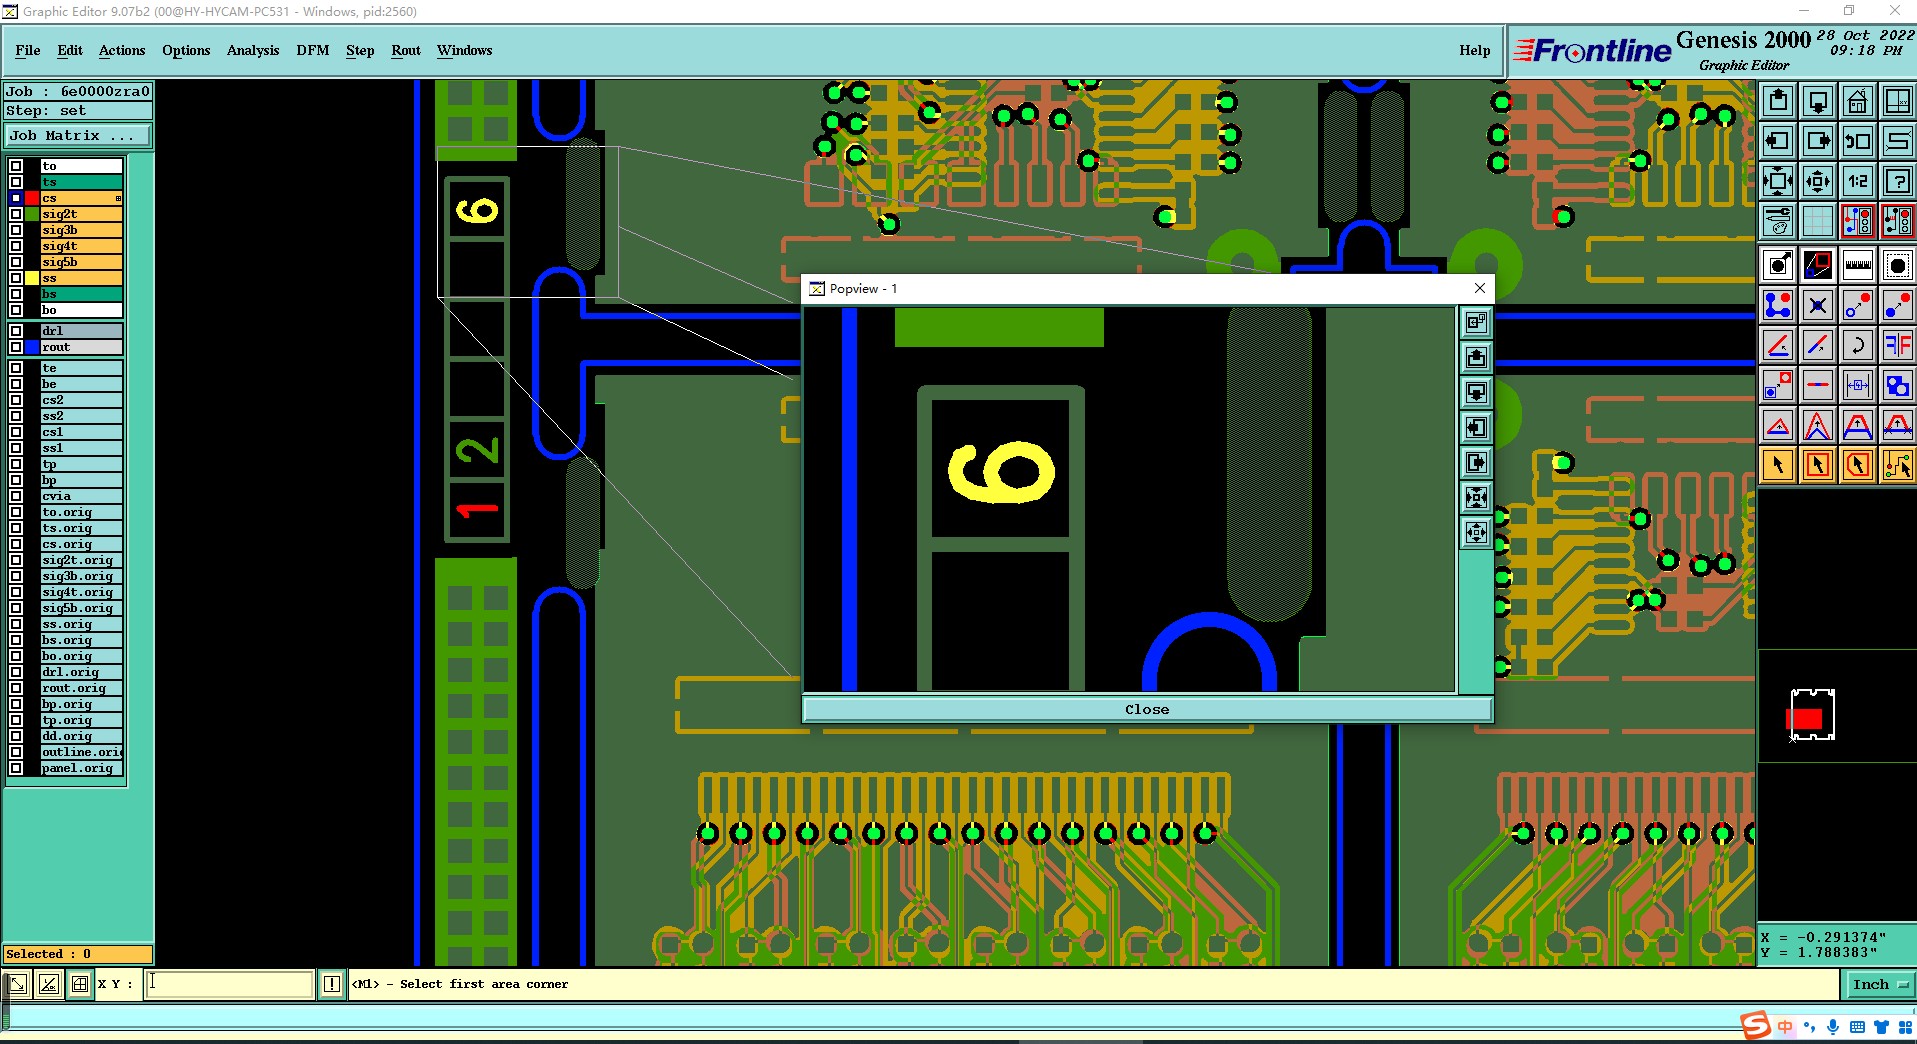Click the popview zoom window icon
The image size is (1917, 1044).
point(1818,265)
